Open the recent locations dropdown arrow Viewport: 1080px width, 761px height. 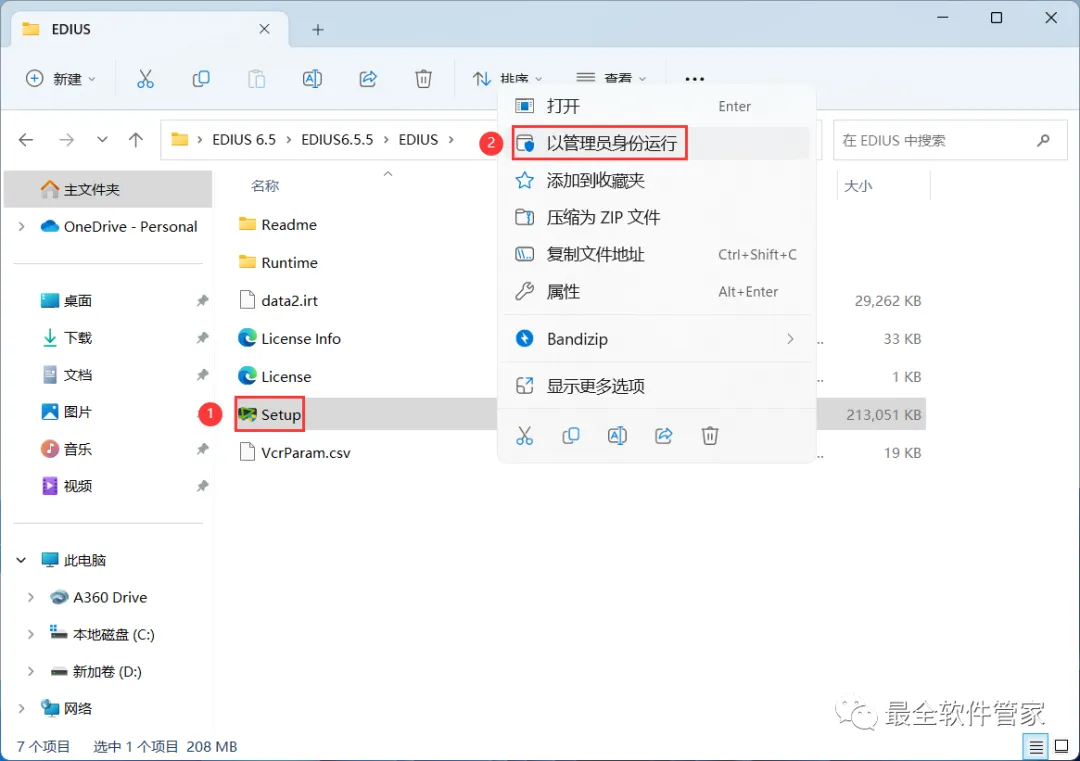[x=102, y=140]
